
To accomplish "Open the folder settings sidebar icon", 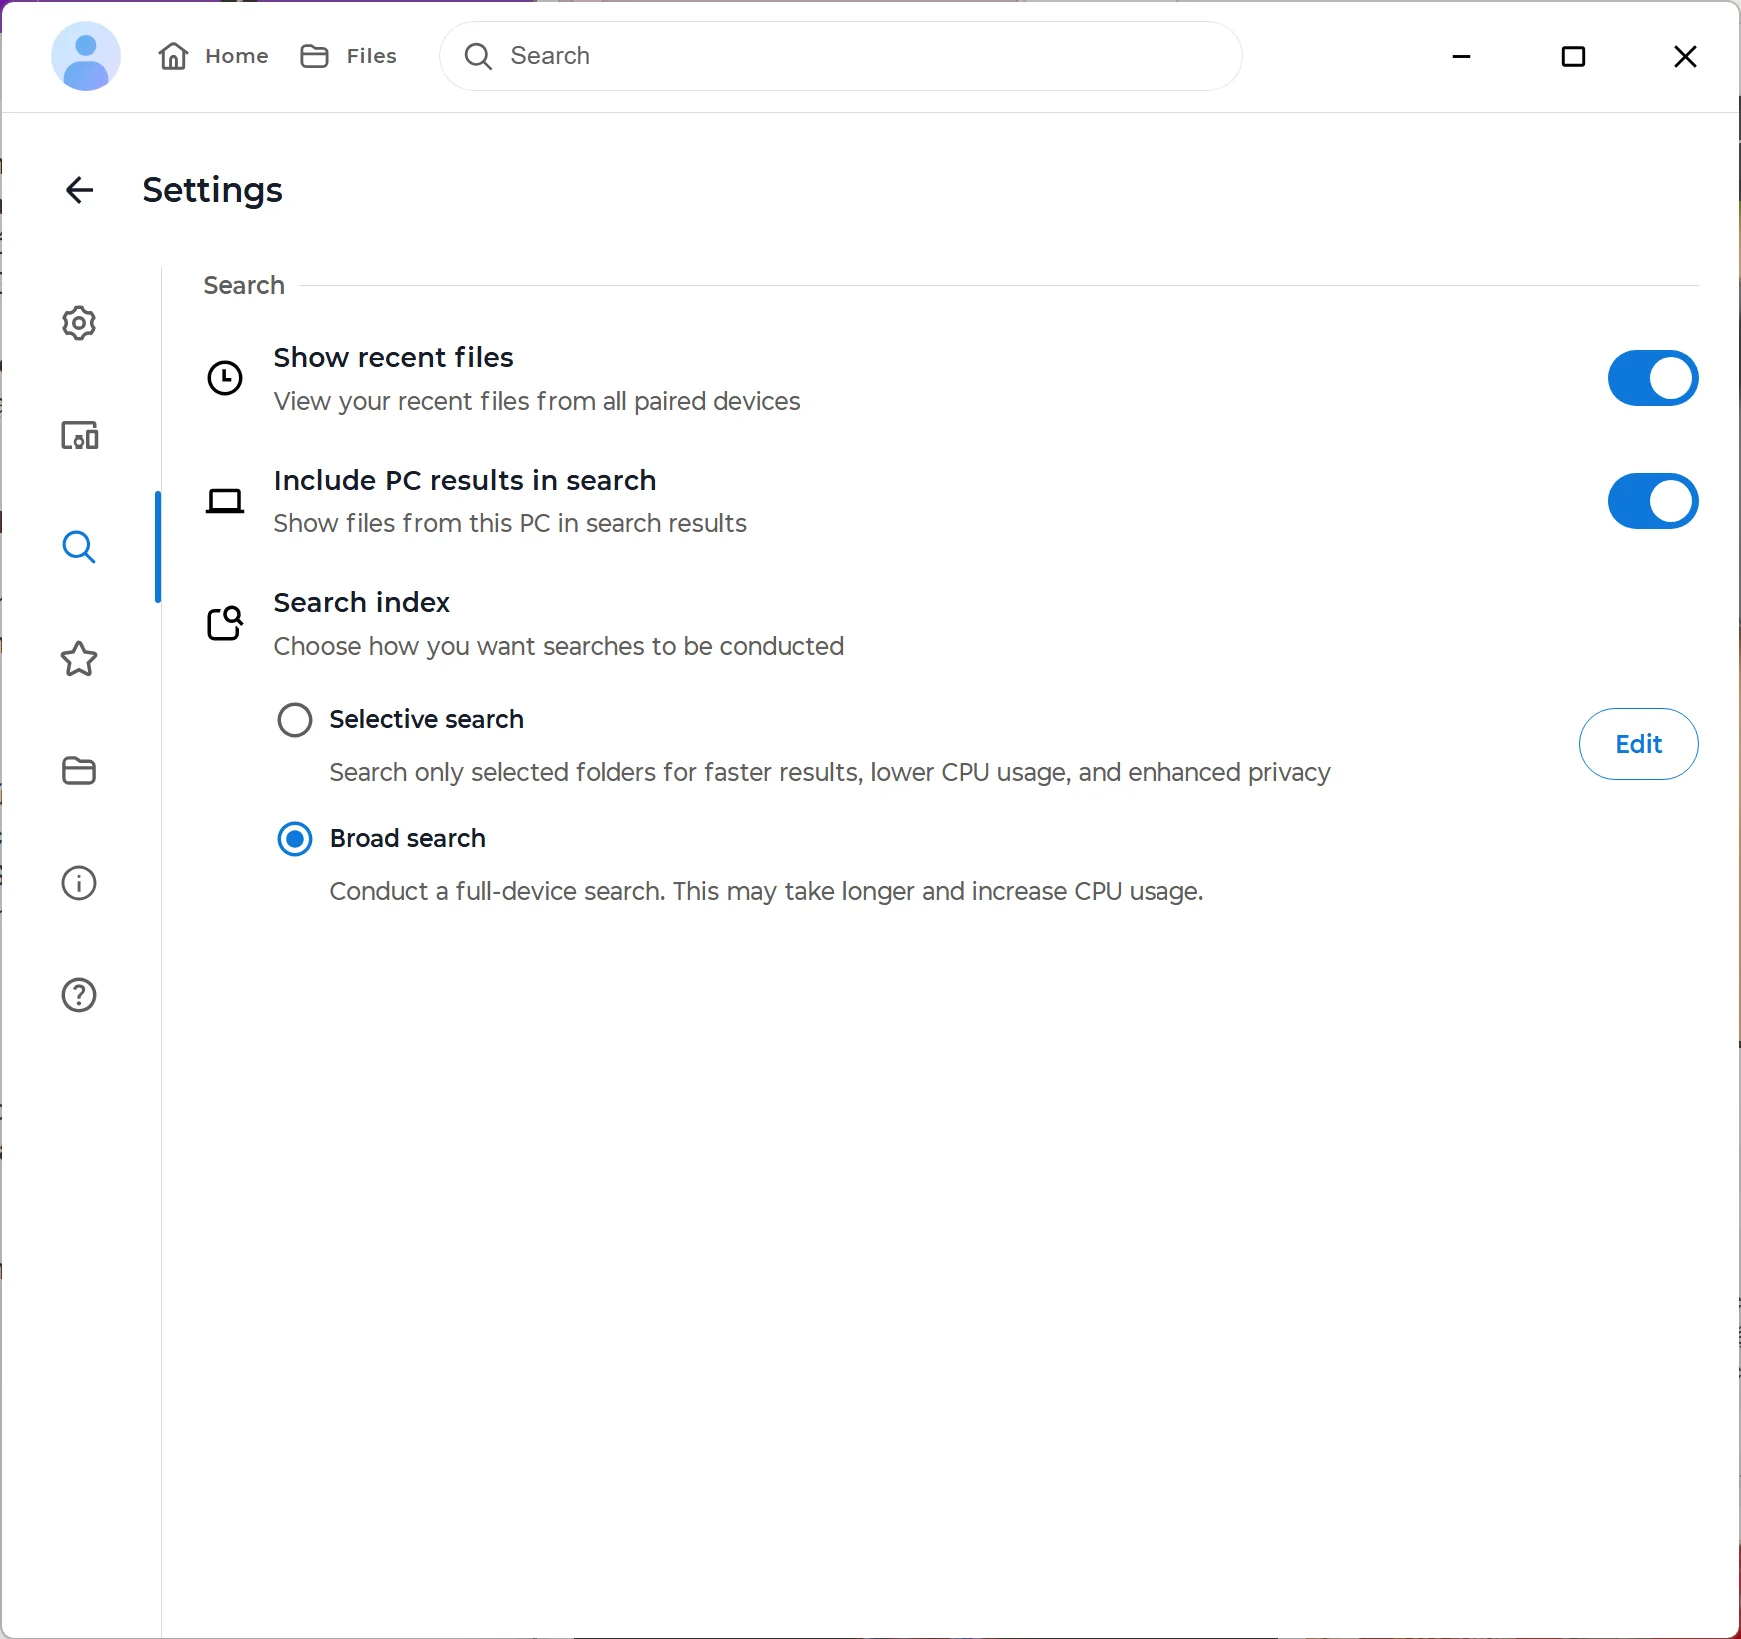I will [79, 771].
